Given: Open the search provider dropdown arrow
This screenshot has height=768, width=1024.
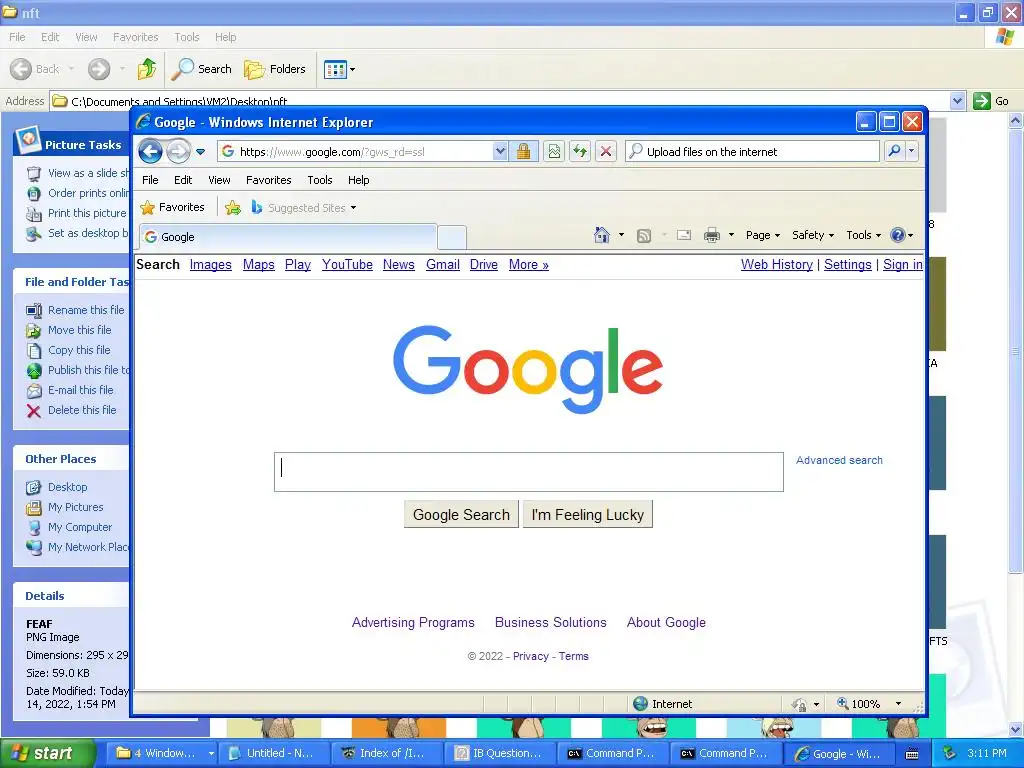Looking at the screenshot, I should coord(912,152).
